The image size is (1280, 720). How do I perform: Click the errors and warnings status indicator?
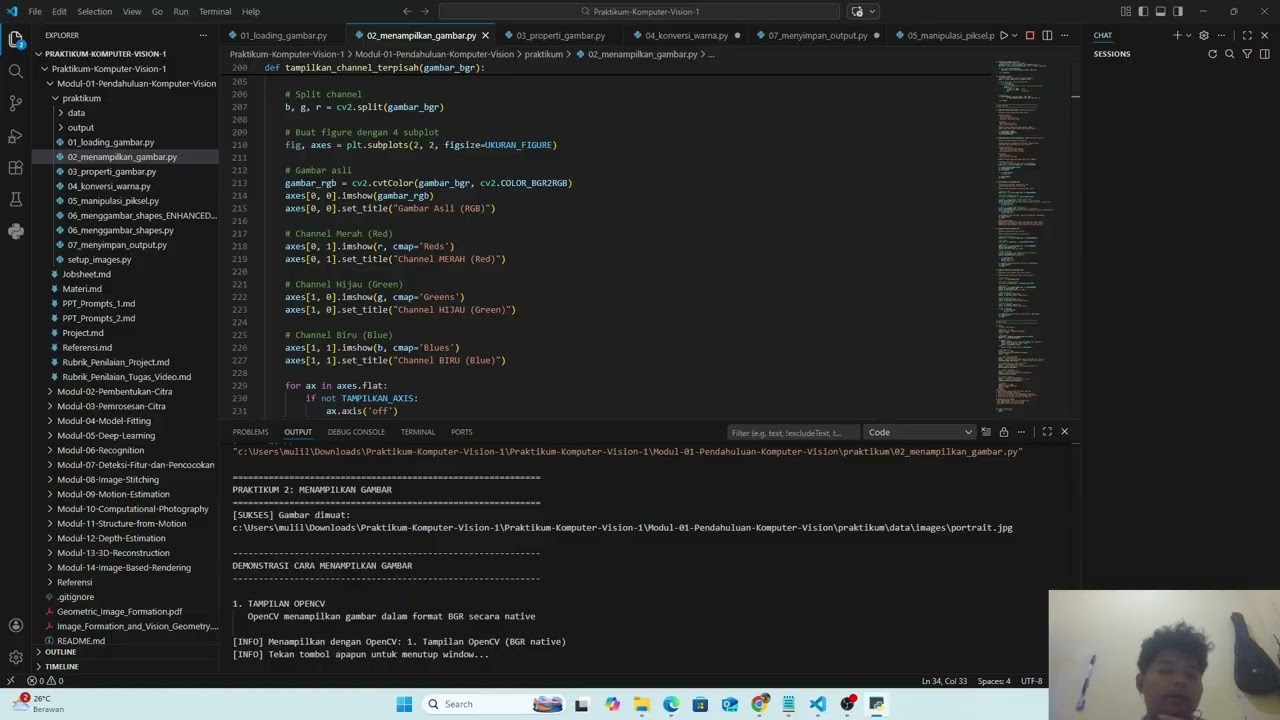[45, 681]
